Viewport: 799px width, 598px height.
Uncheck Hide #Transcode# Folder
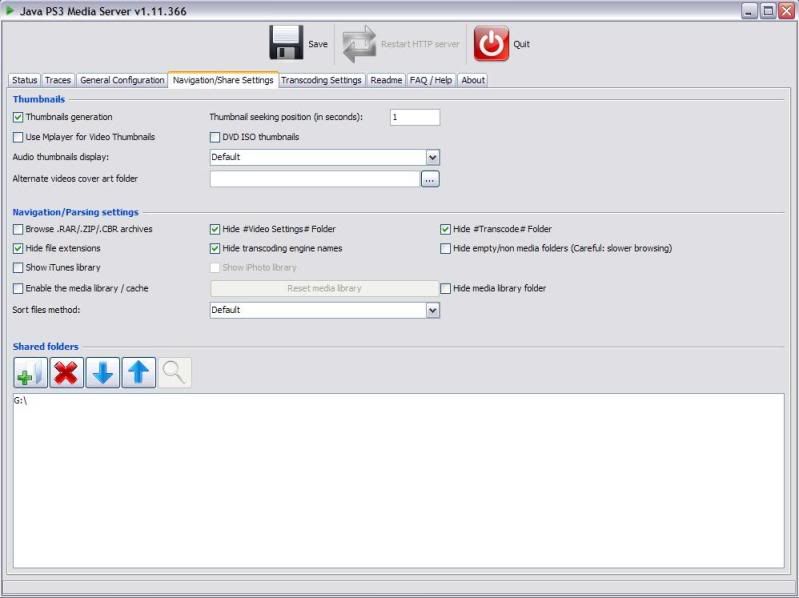(445, 229)
